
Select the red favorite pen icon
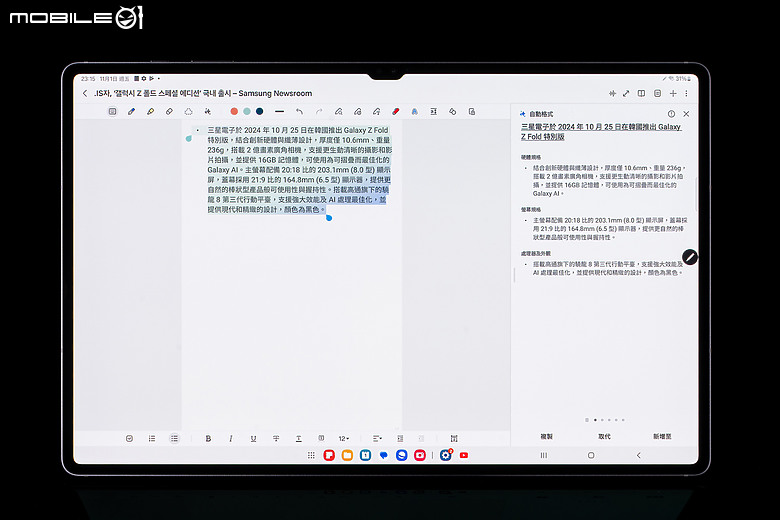(395, 111)
